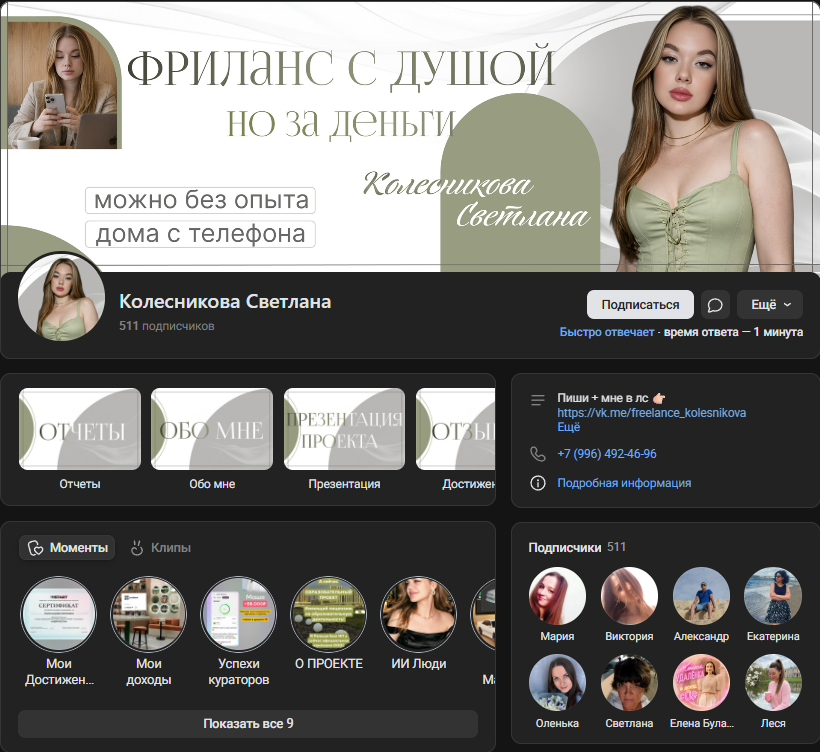Expand description with the Ещё link
Image resolution: width=820 pixels, height=752 pixels.
point(568,427)
